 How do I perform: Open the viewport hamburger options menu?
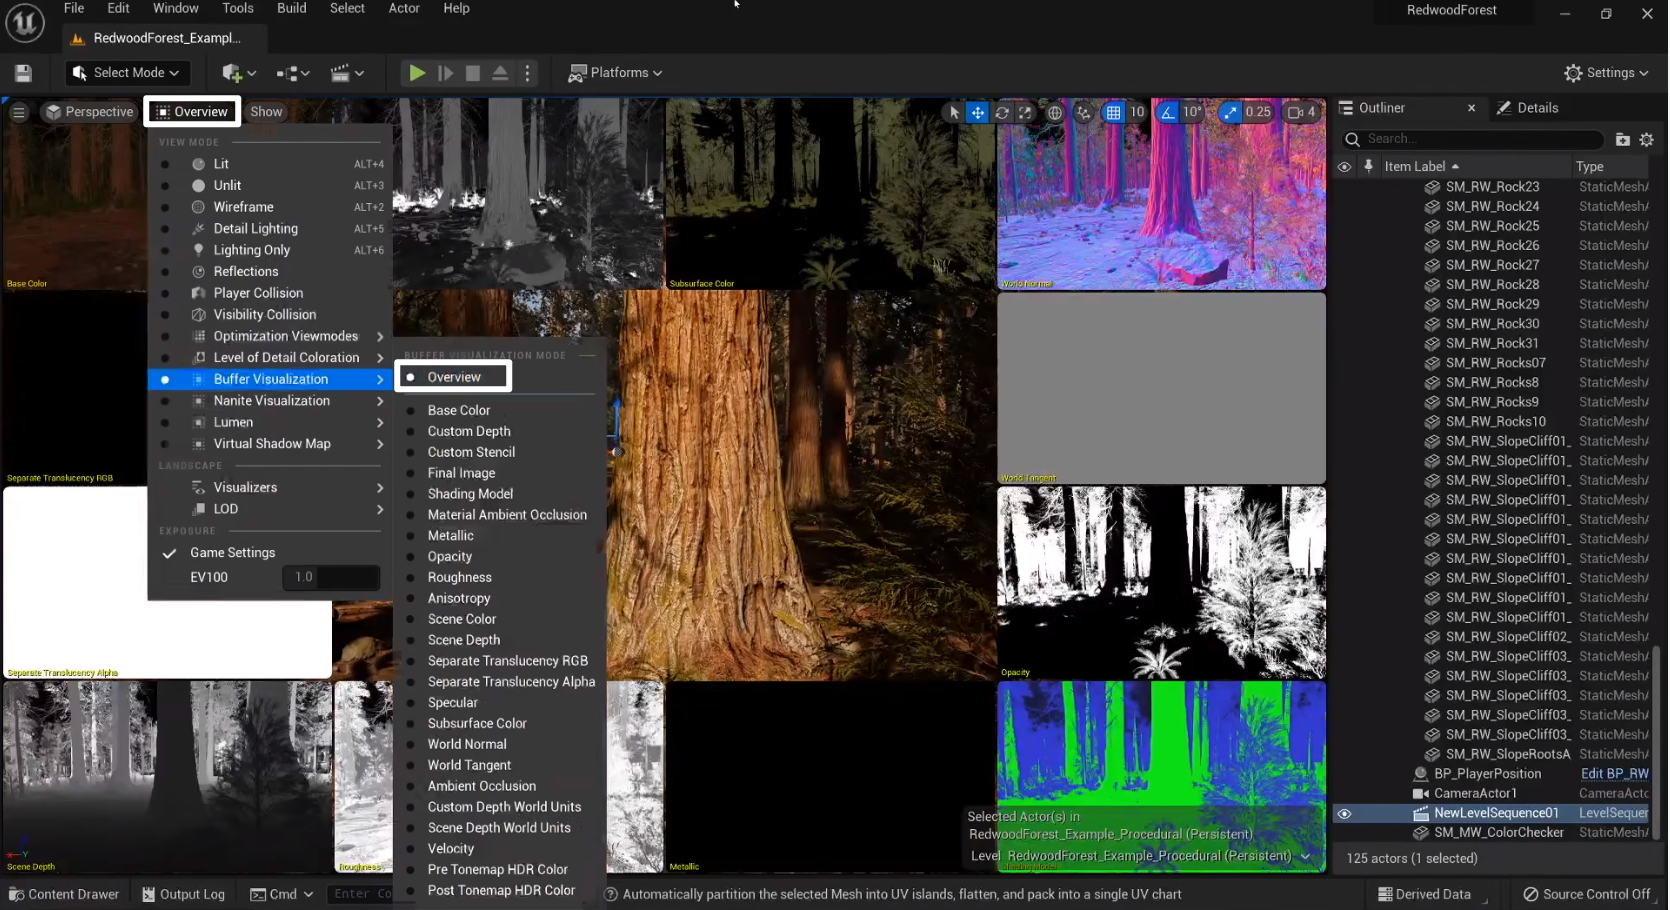pyautogui.click(x=19, y=112)
